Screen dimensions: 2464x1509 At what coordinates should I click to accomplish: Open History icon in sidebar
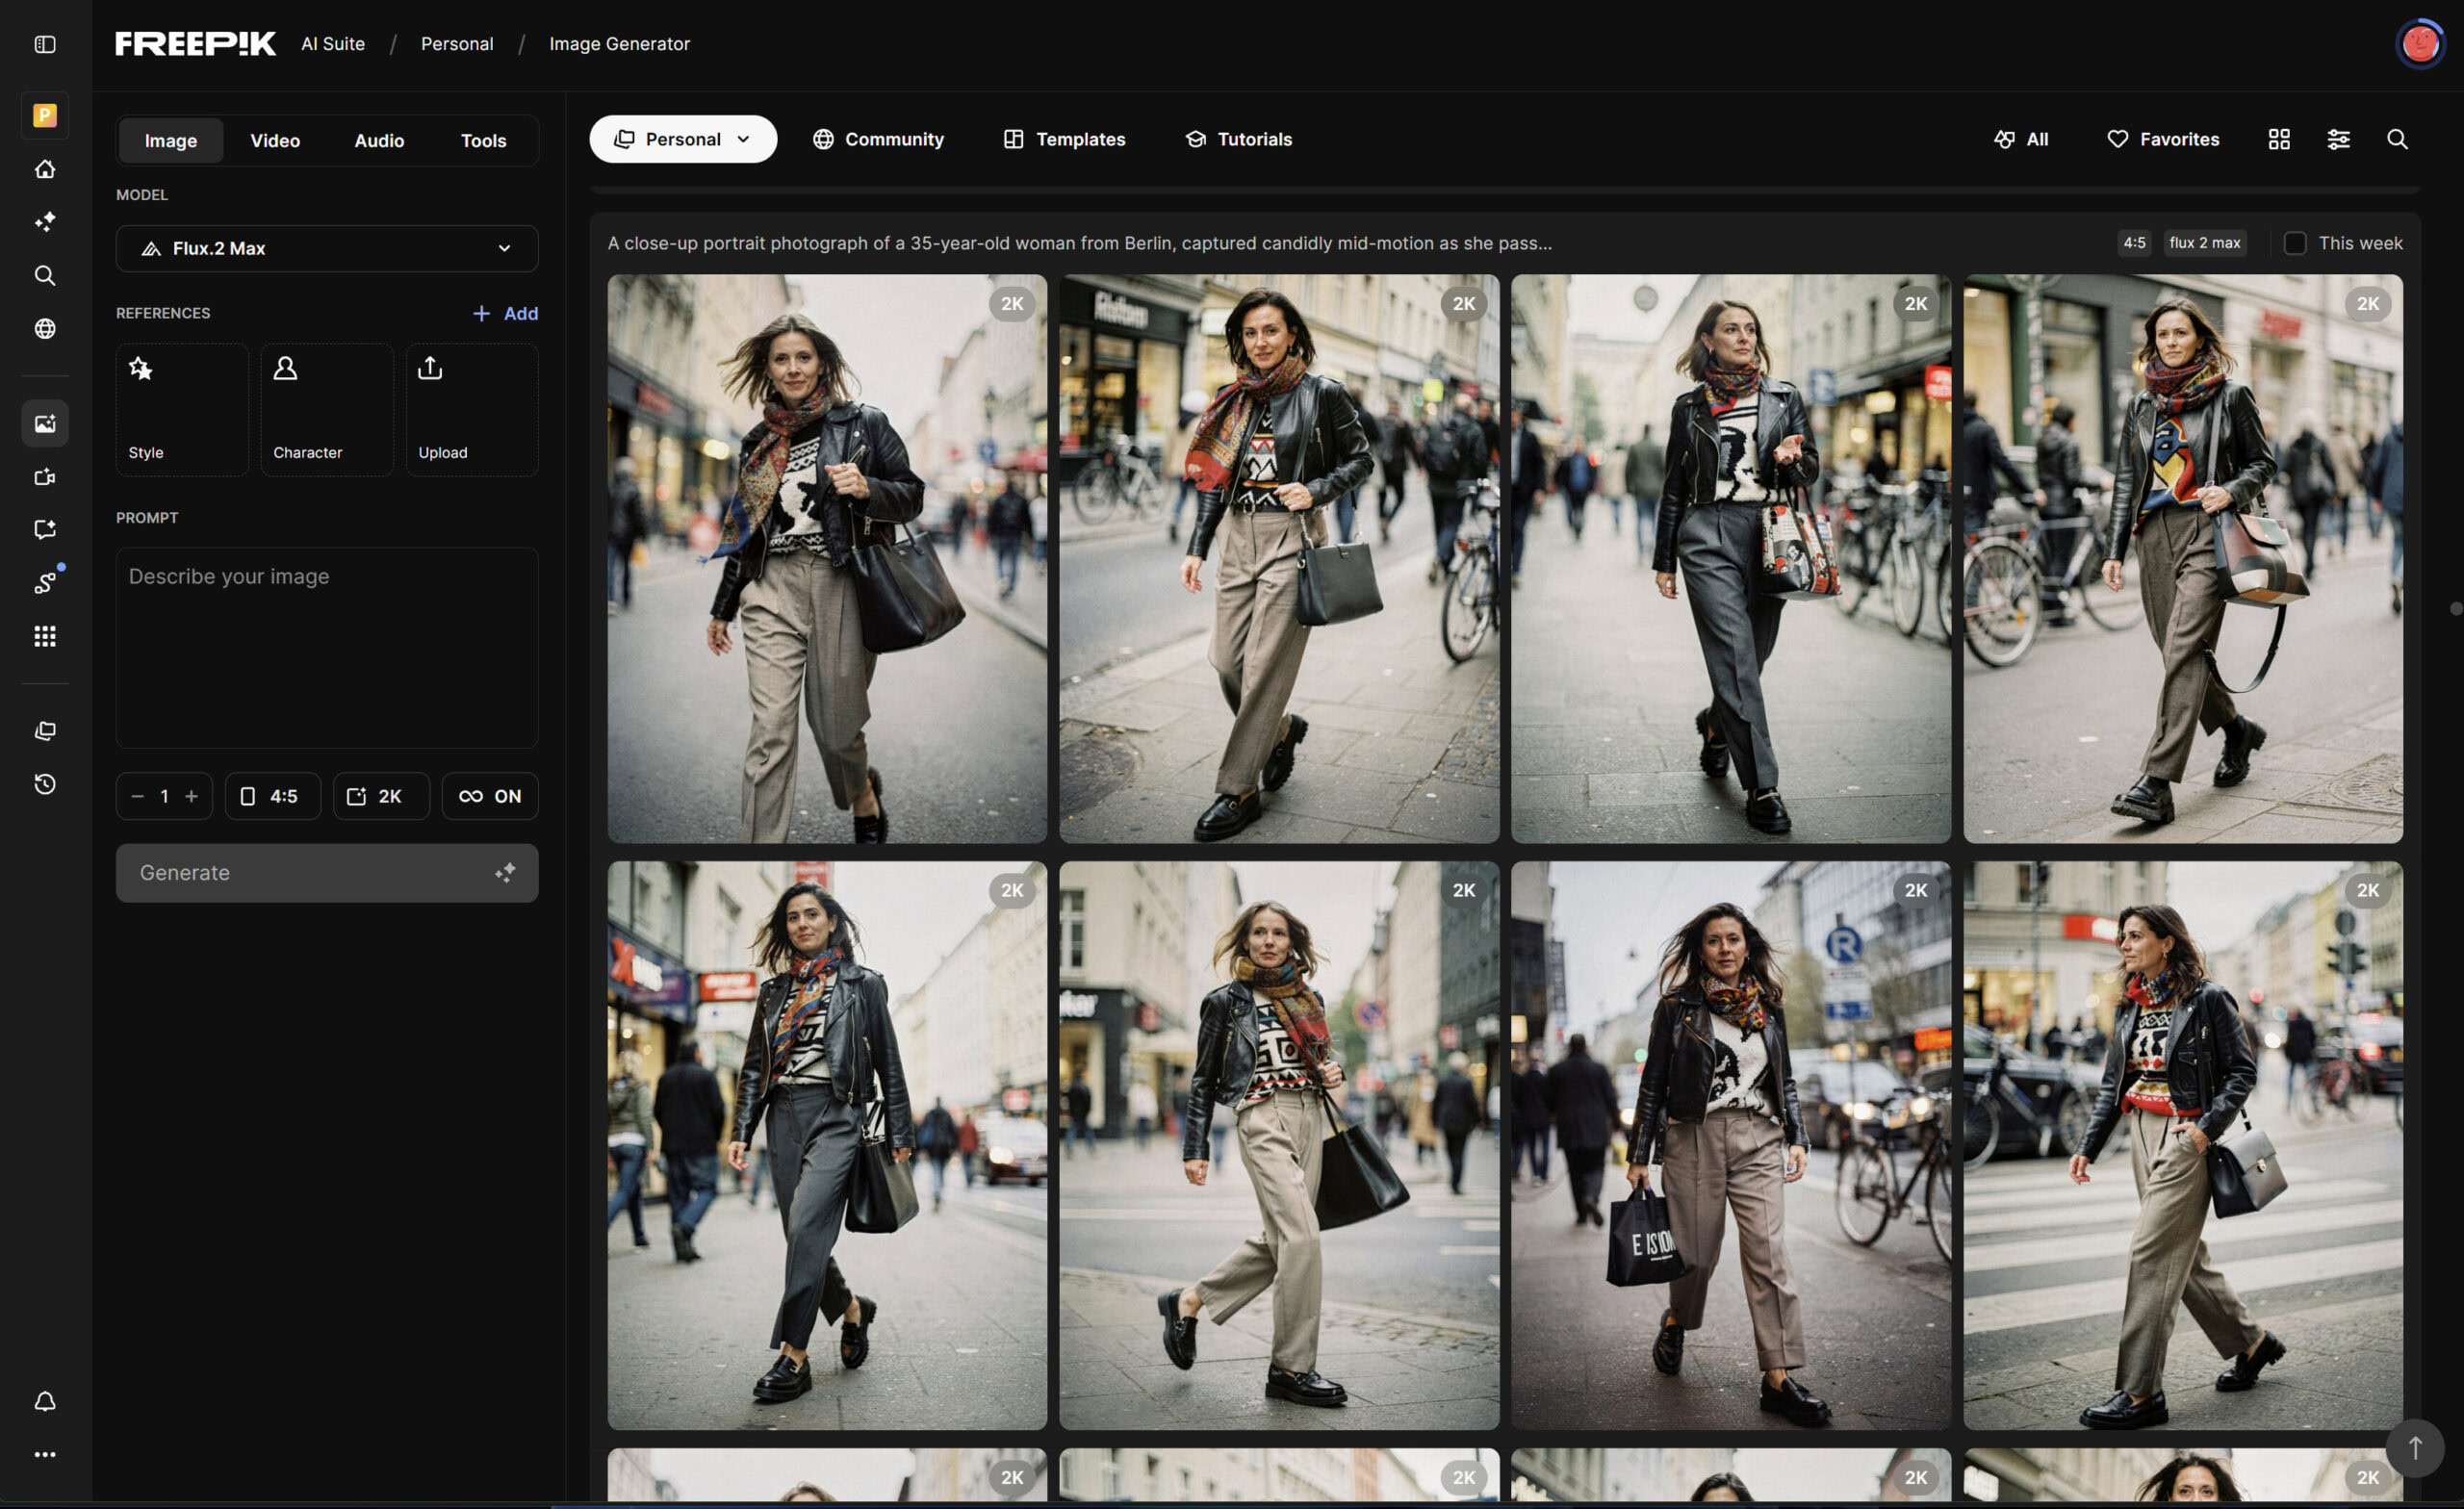tap(45, 784)
